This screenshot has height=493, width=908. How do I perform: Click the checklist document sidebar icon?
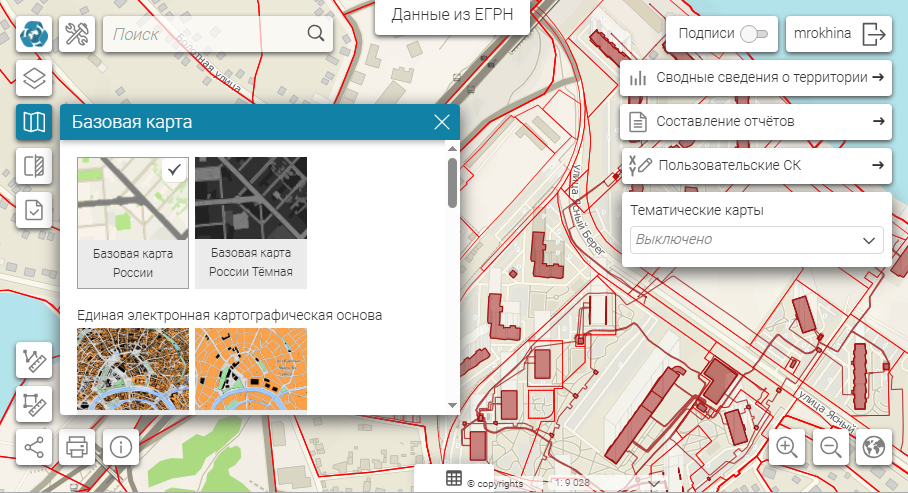[x=34, y=210]
